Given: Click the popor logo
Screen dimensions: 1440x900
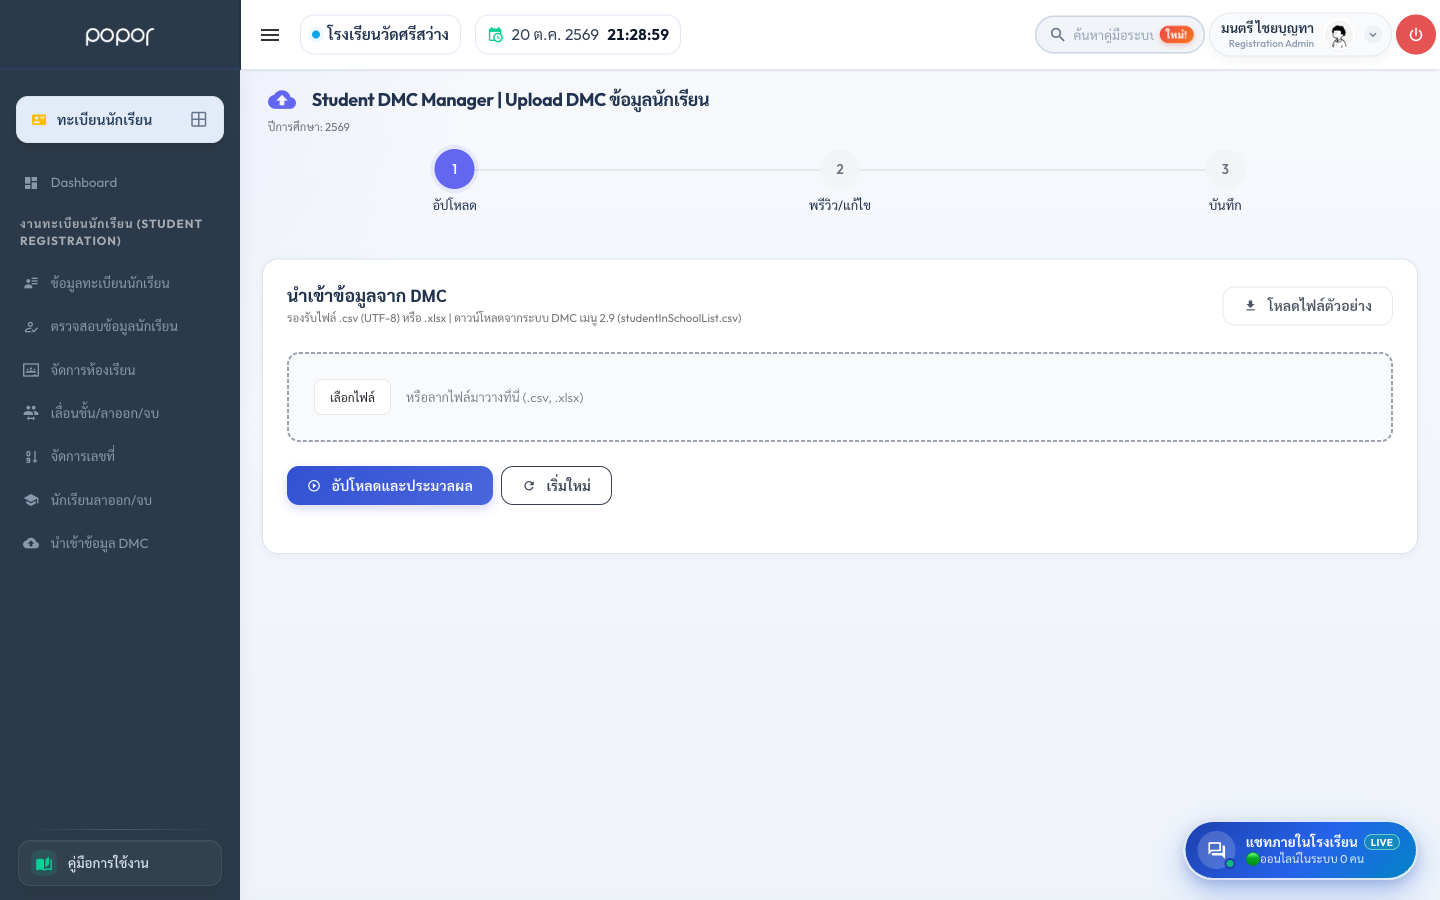Looking at the screenshot, I should point(120,36).
